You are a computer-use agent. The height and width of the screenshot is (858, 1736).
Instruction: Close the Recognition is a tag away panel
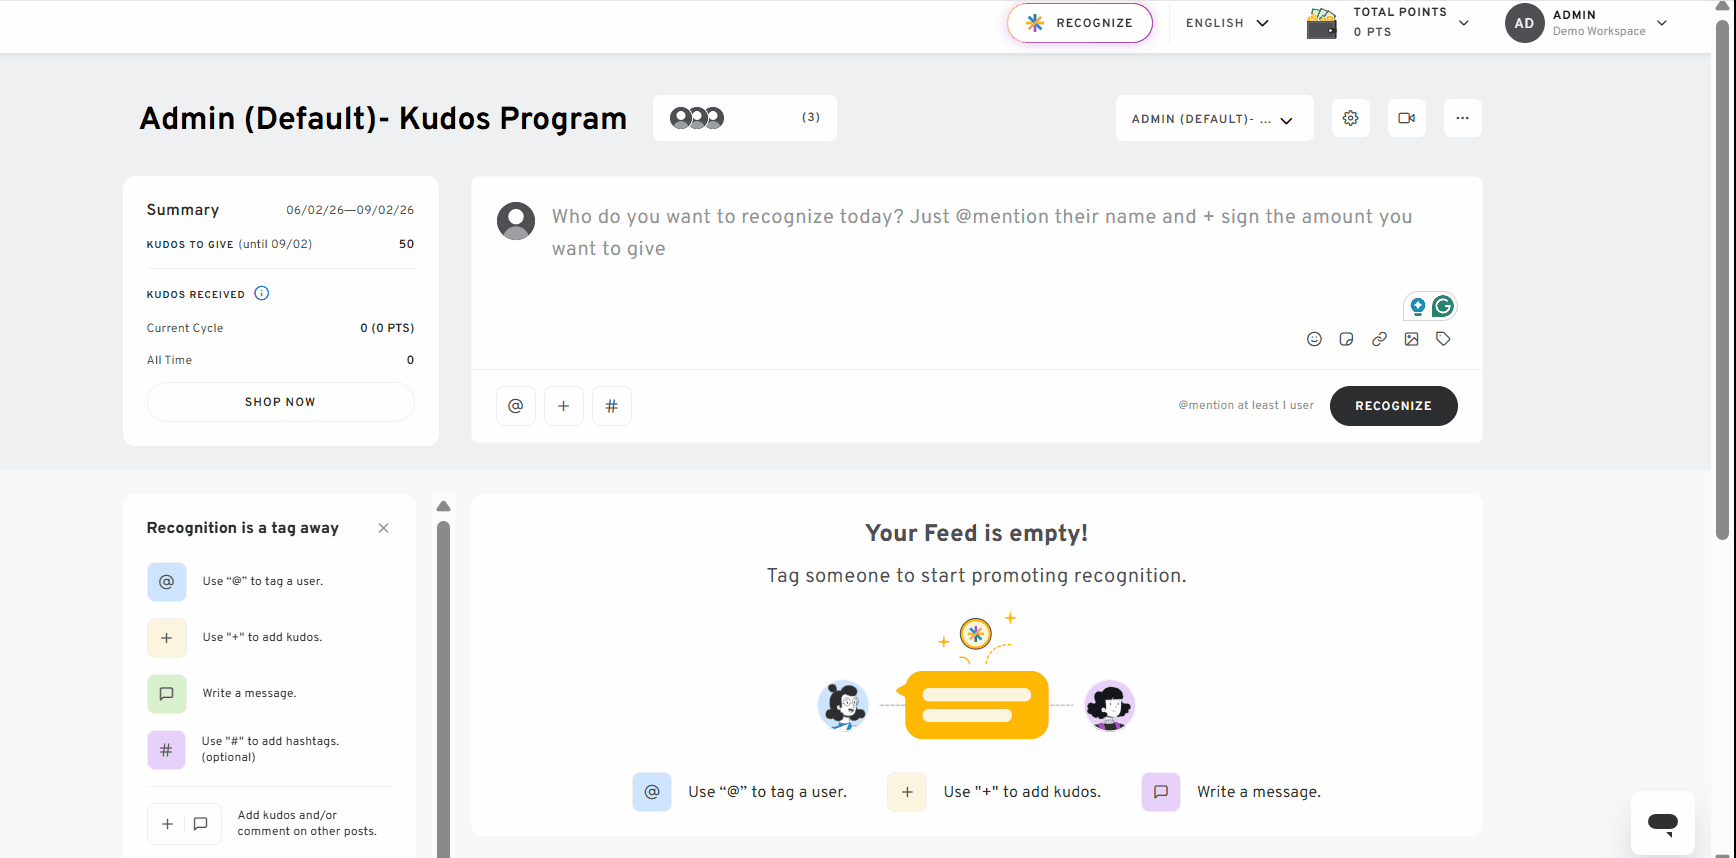(x=383, y=528)
